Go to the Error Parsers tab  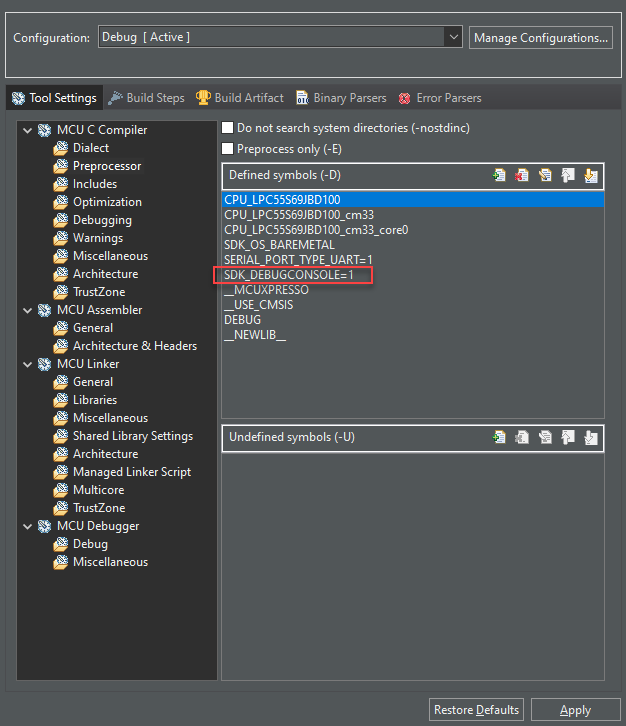(x=440, y=98)
